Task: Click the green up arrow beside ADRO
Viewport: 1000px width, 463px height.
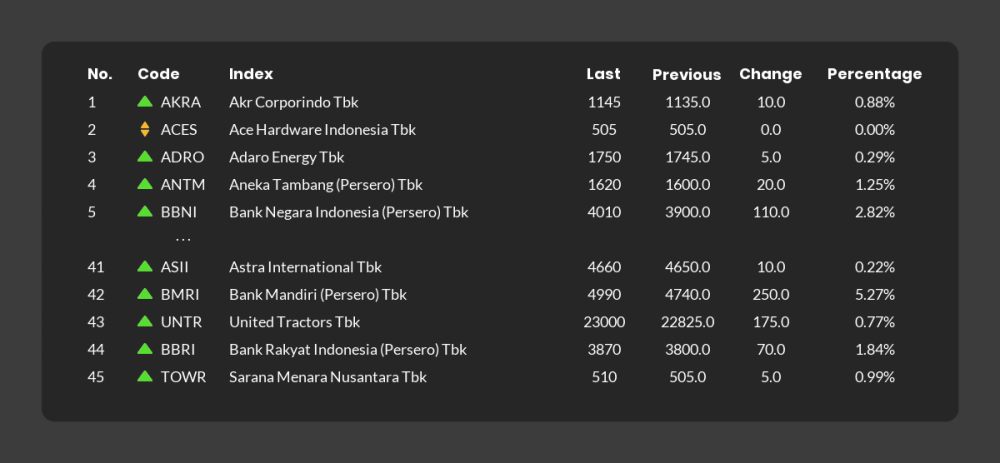Action: pos(145,156)
